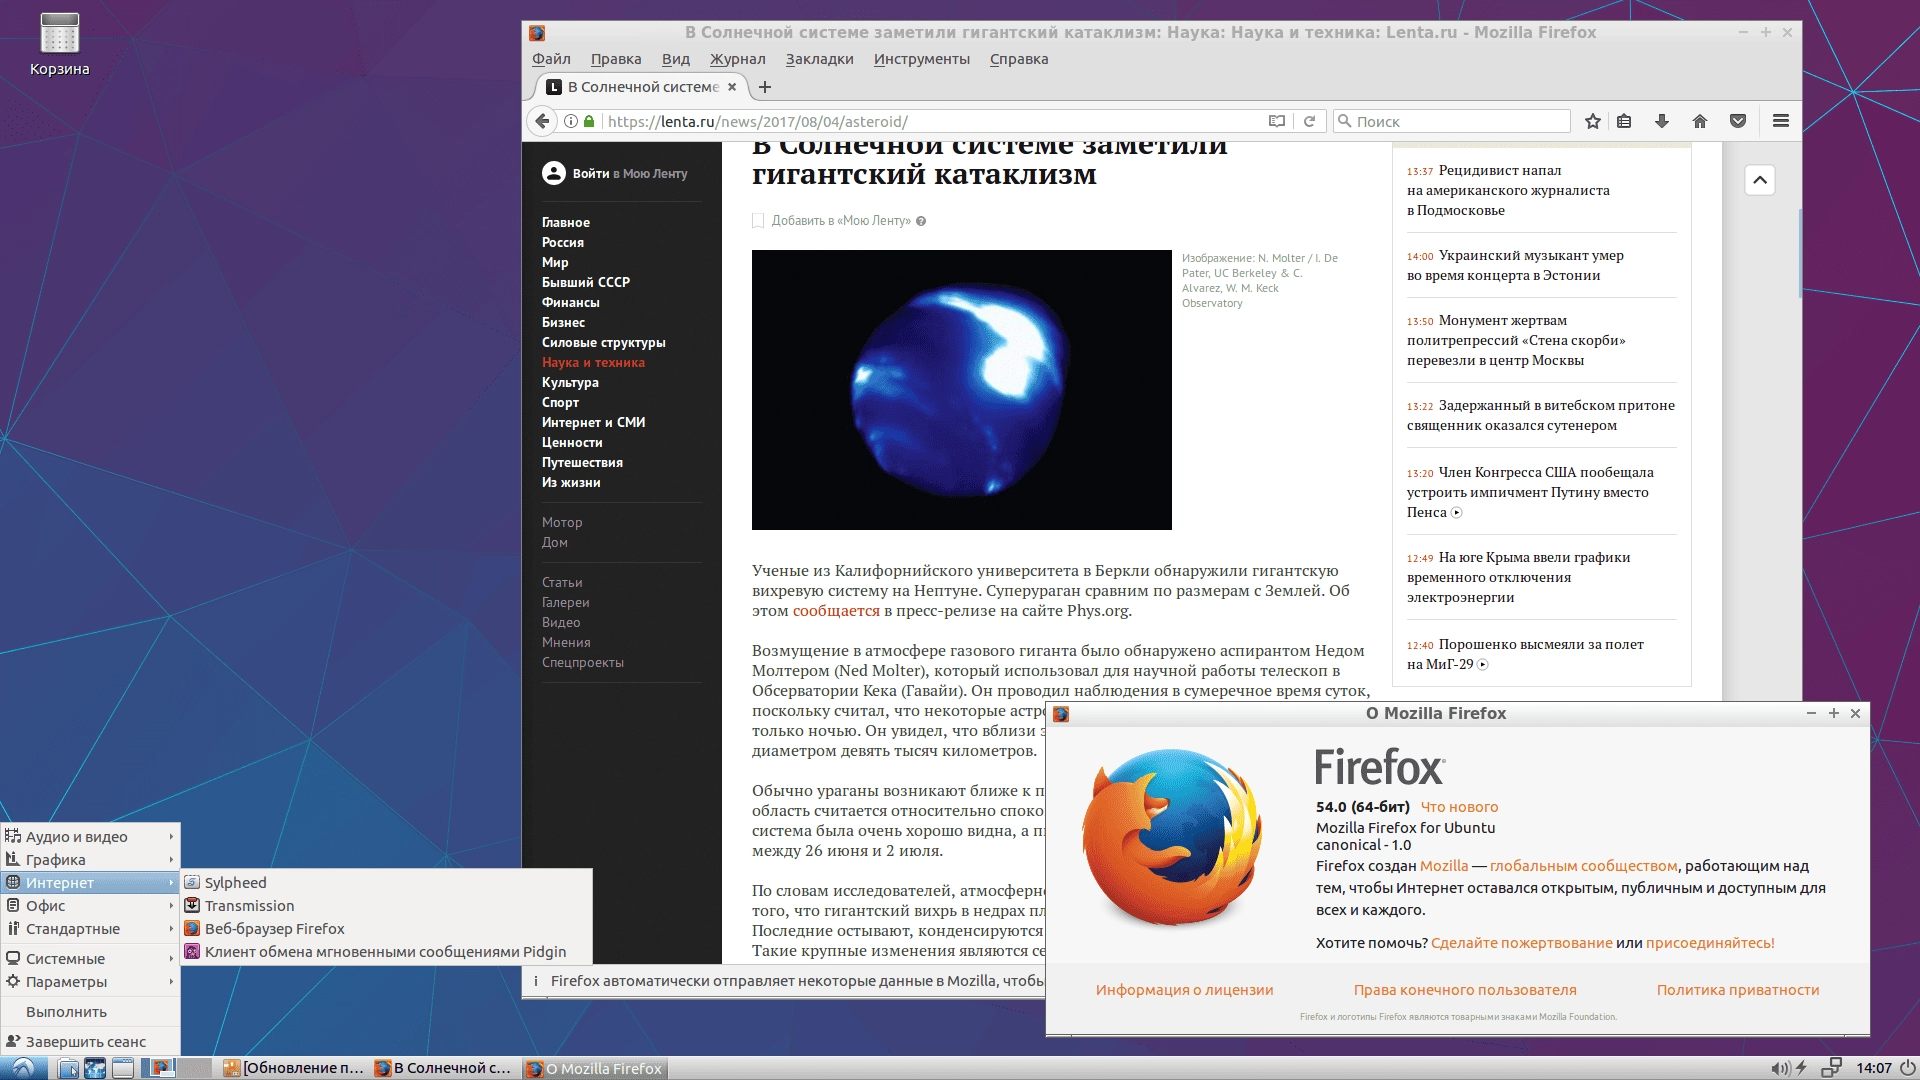
Task: Launch 'Веб-браузер Firefox' menu entry
Action: 387,928
